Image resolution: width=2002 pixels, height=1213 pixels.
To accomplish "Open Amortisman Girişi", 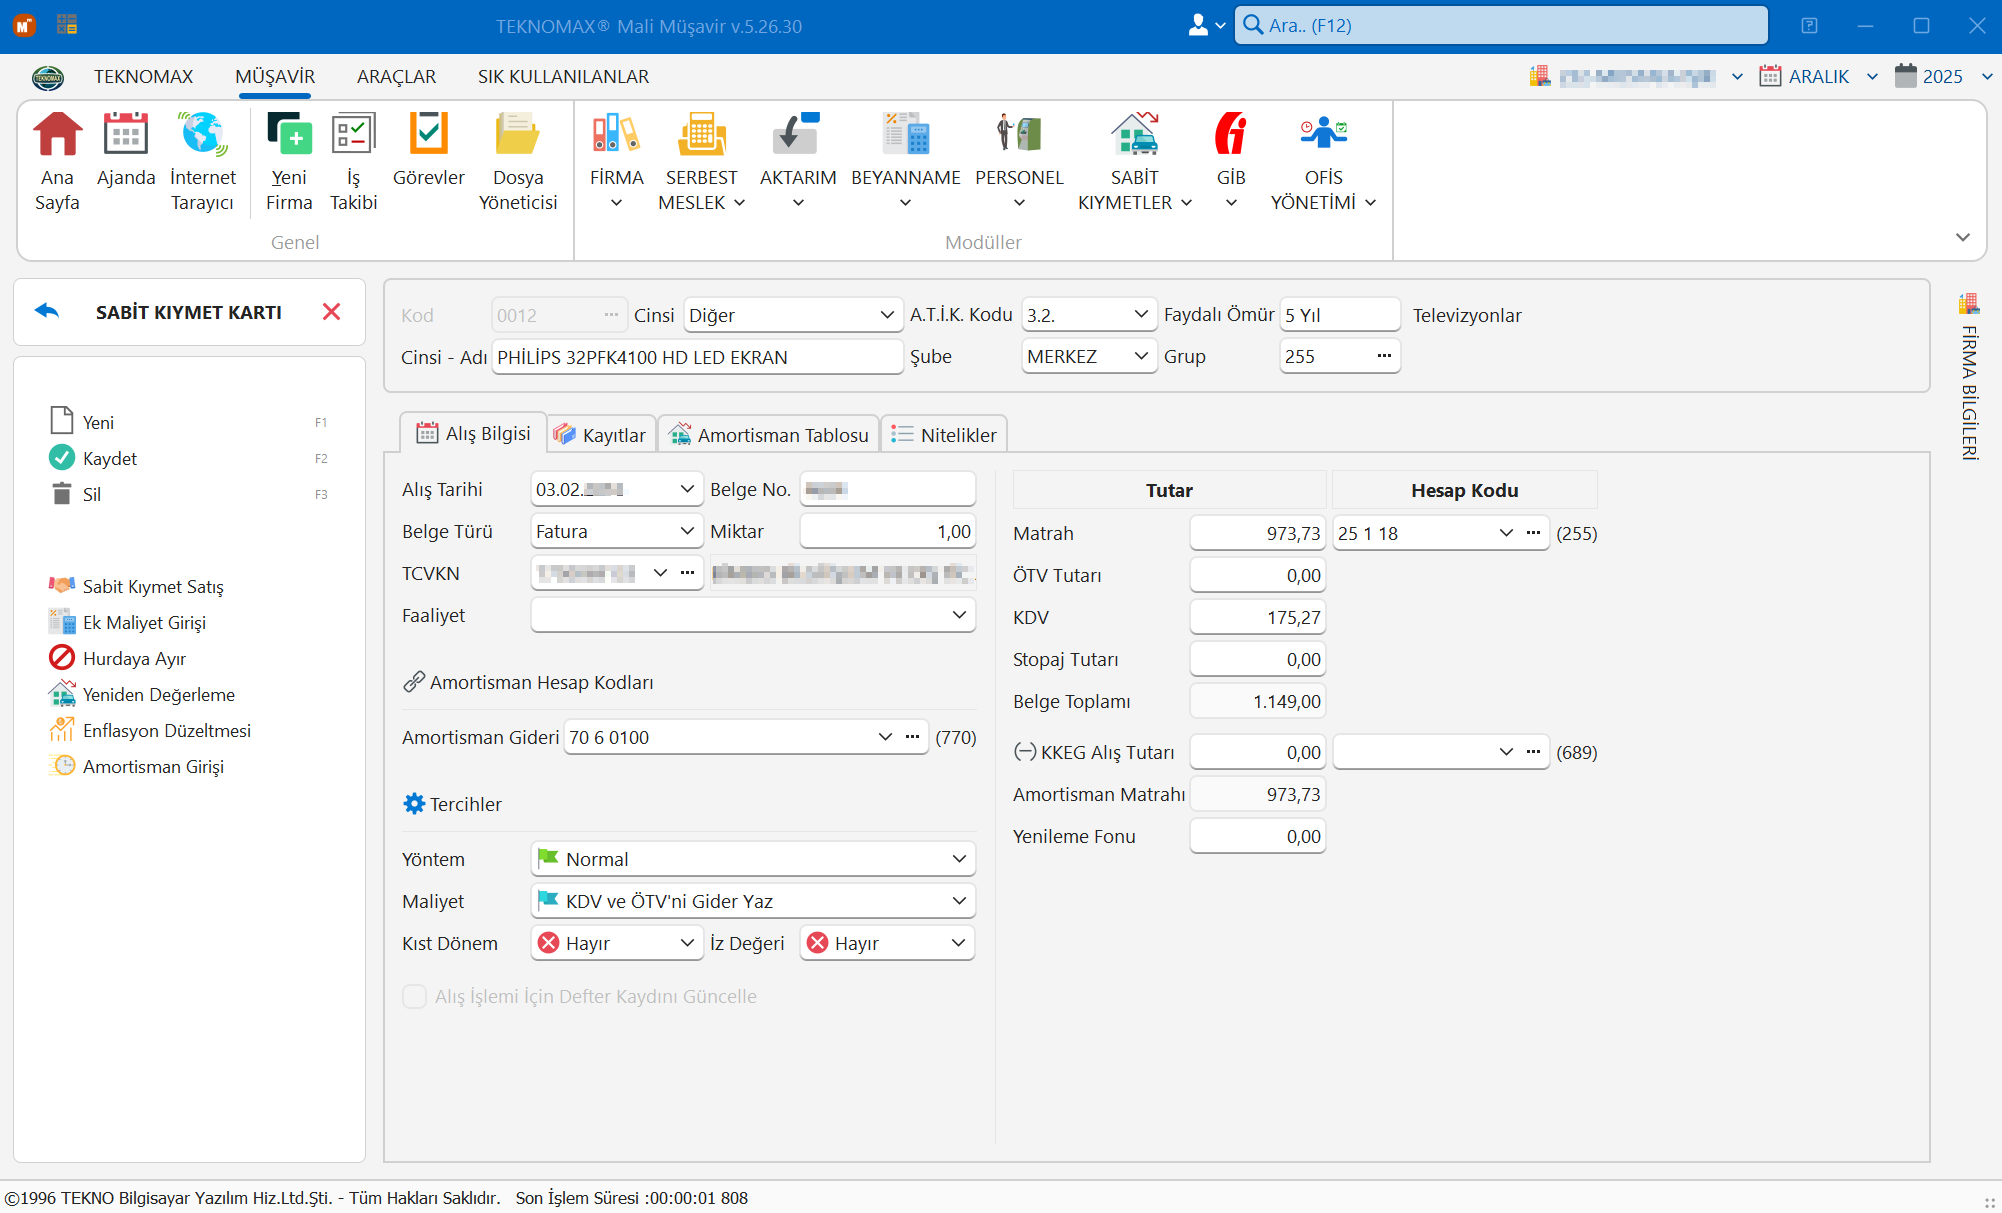I will coord(153,766).
